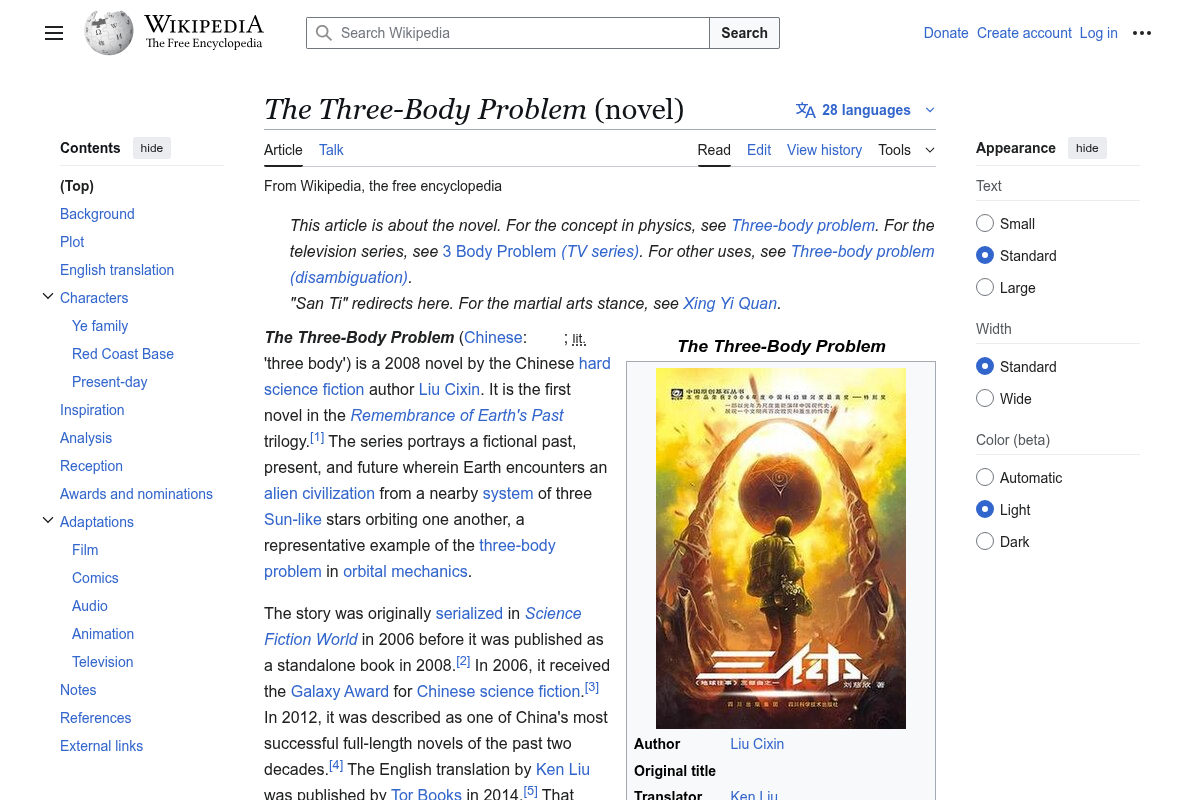Open the main hamburger menu
Screen dimensions: 1200x800
[54, 33]
